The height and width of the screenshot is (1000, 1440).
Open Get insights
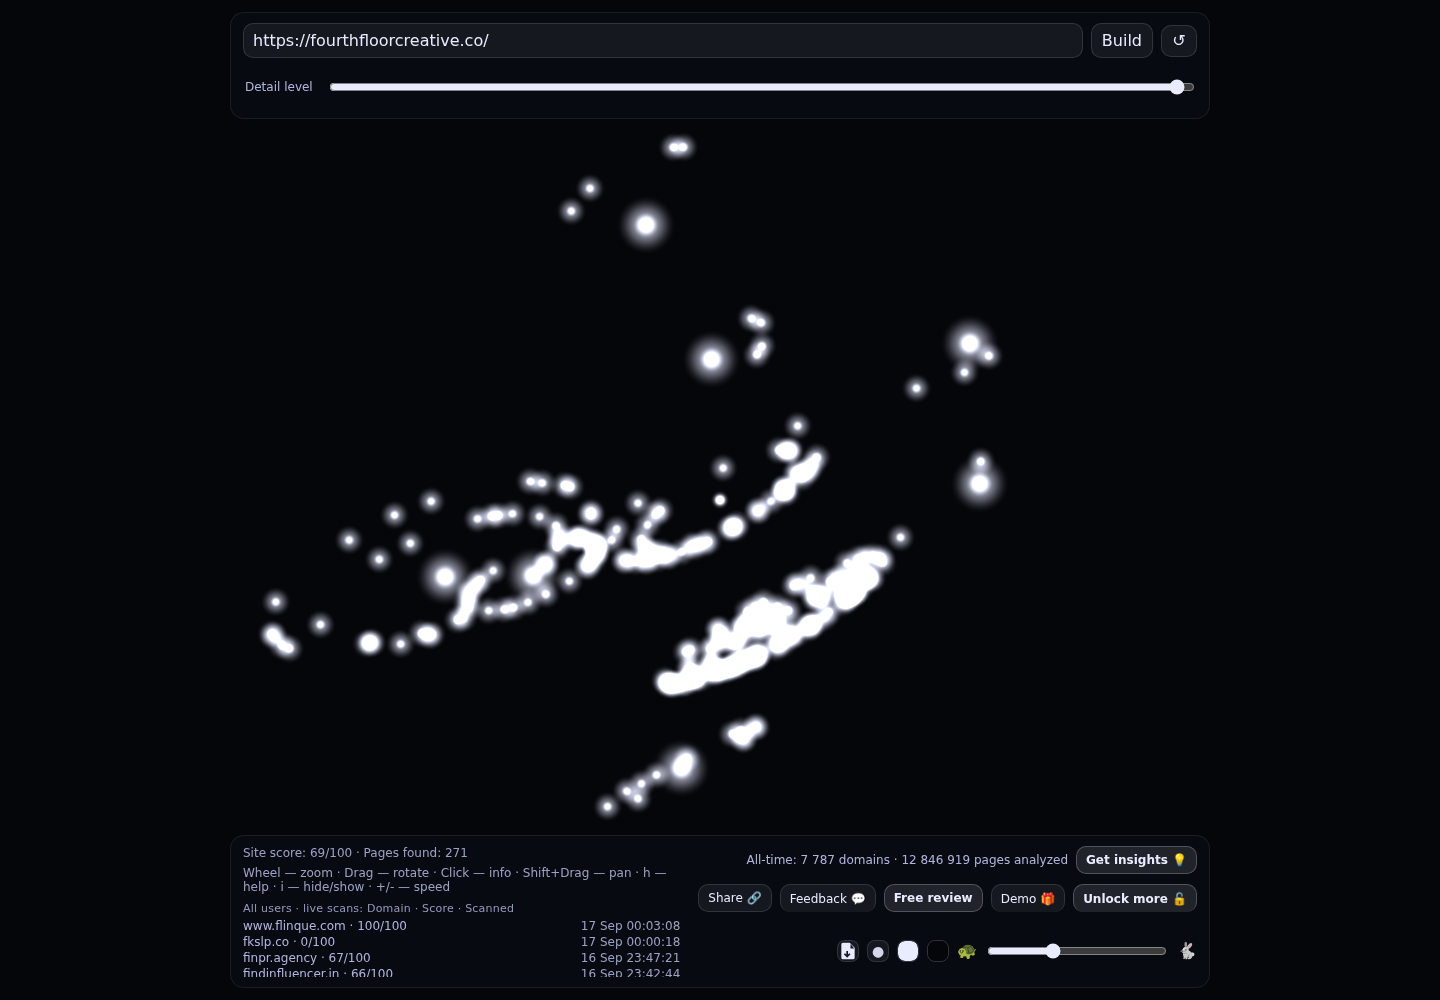(1136, 860)
